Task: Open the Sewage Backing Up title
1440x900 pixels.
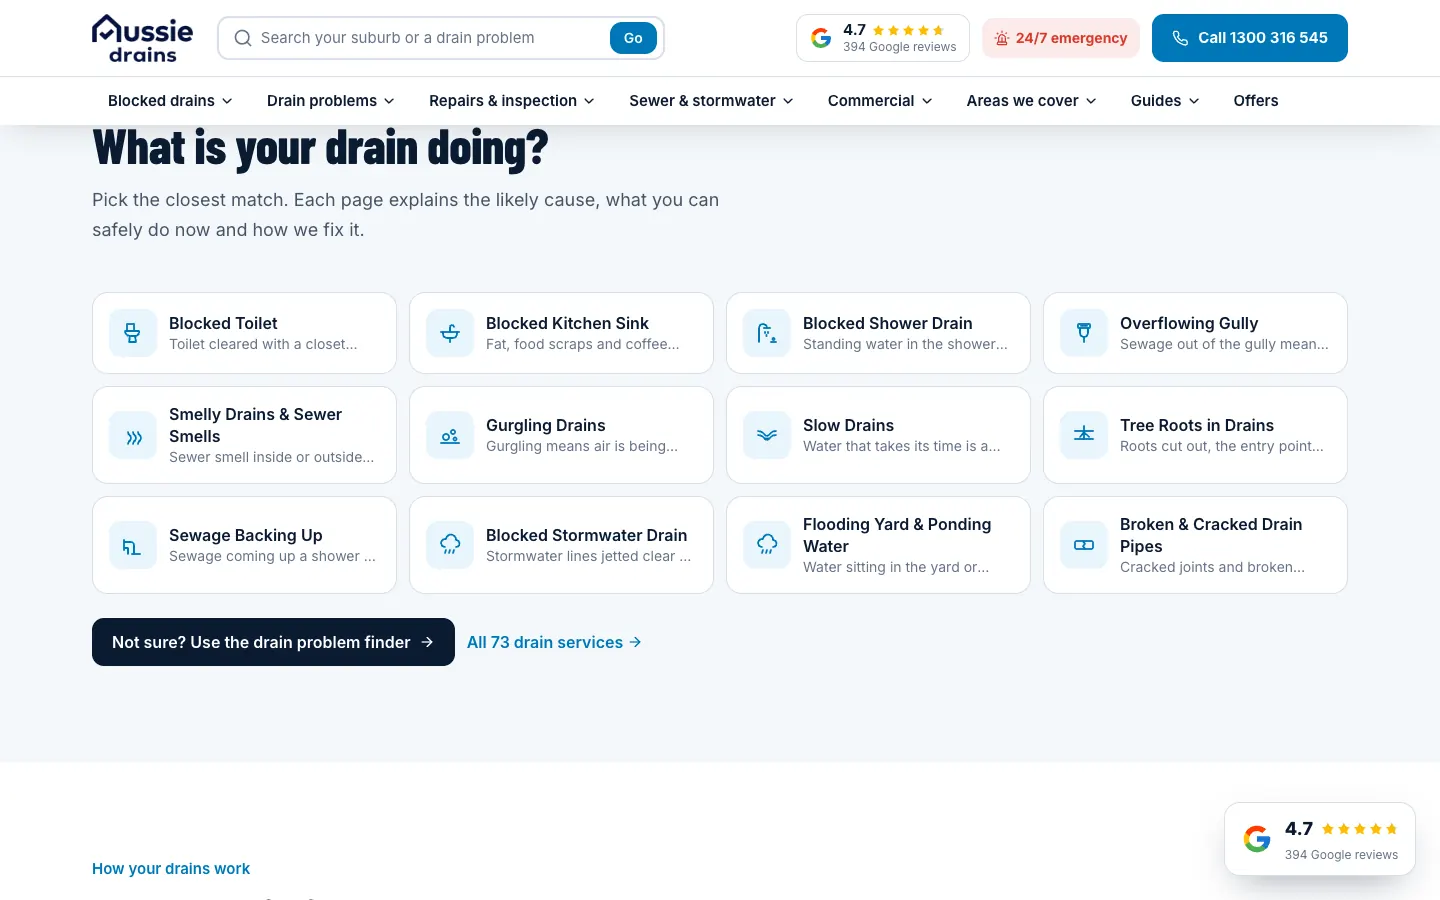Action: [x=246, y=535]
